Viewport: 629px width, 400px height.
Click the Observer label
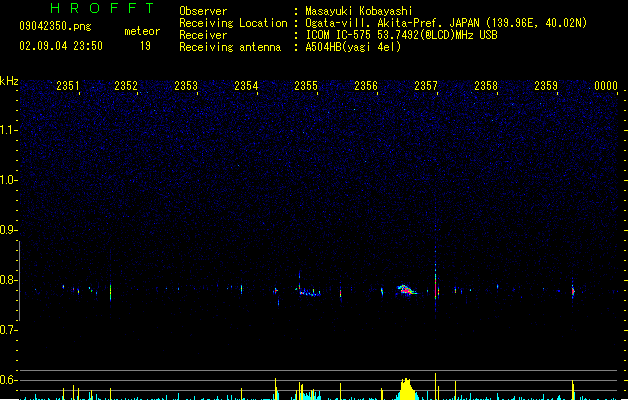[x=203, y=11]
